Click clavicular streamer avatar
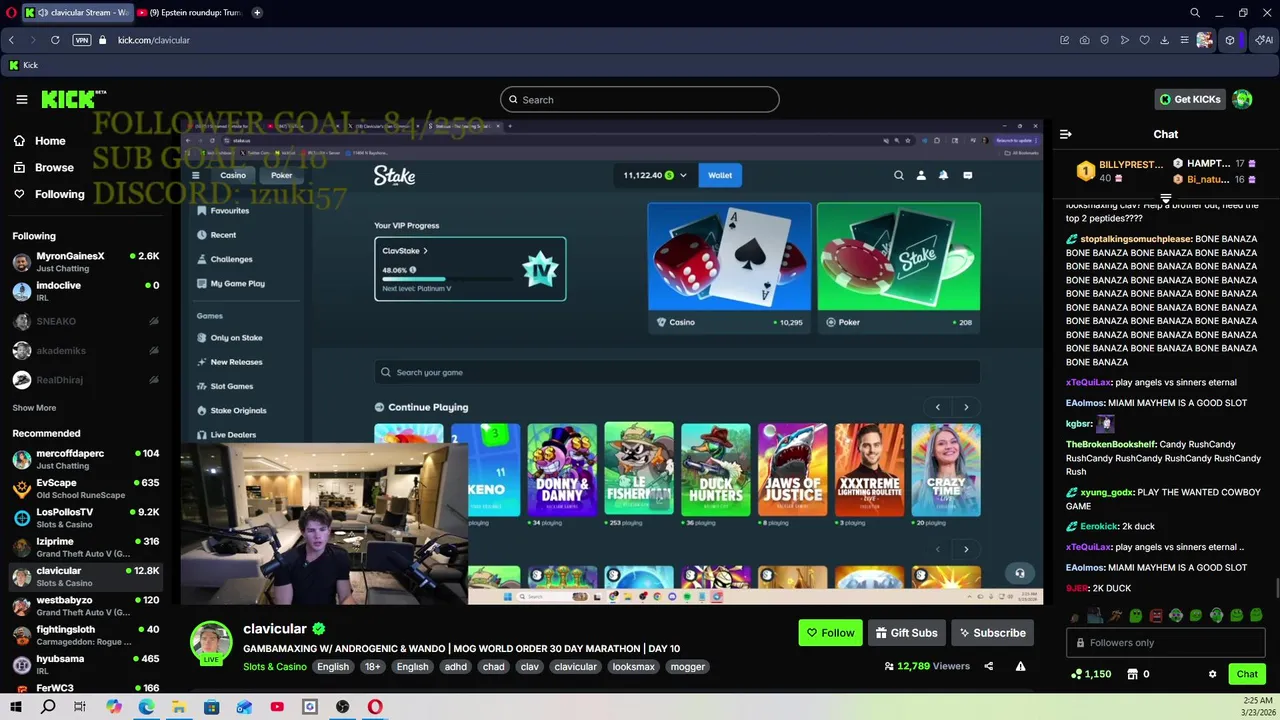The image size is (1280, 720). pyautogui.click(x=211, y=643)
